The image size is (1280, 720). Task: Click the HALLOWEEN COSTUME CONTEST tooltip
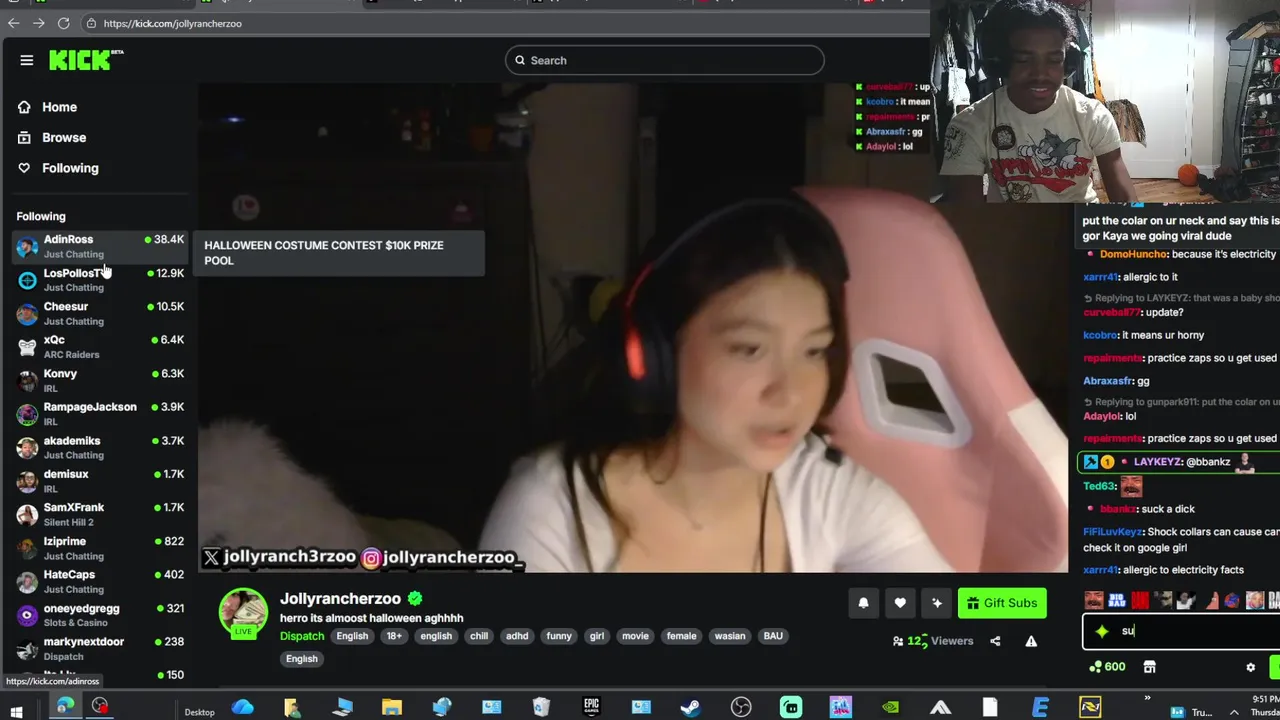[x=341, y=253]
